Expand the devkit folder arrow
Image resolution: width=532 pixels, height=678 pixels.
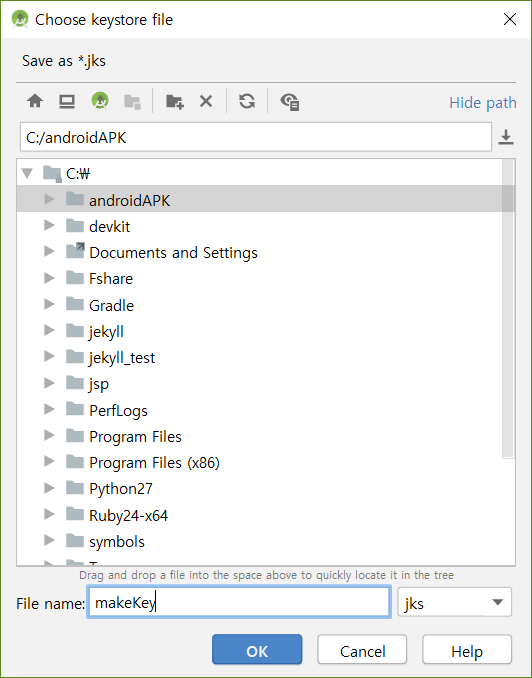[49, 225]
